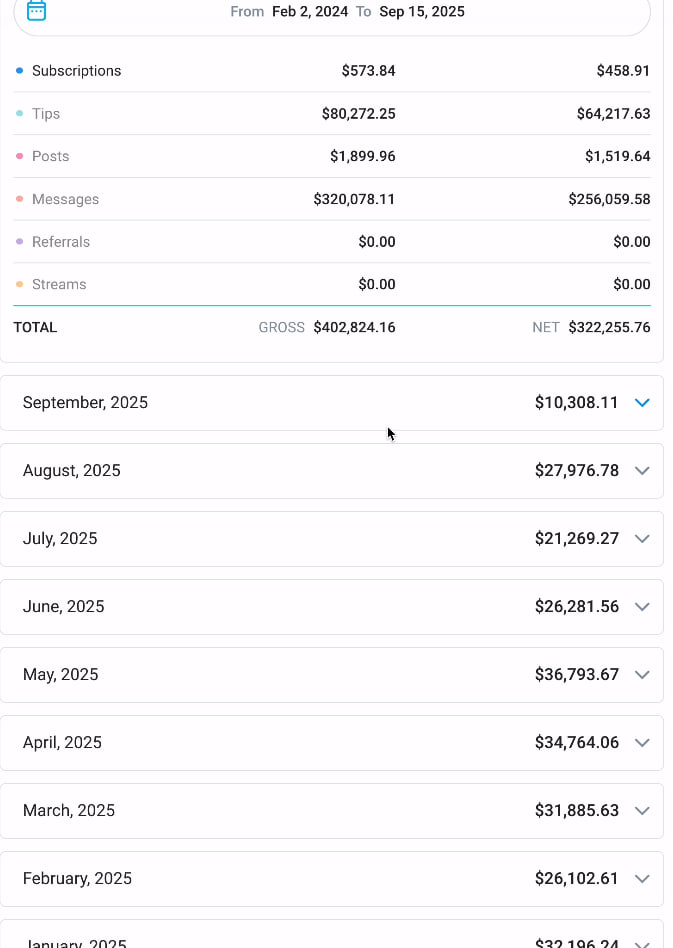Open March, 2025 with its chevron
The height and width of the screenshot is (948, 673).
642,811
